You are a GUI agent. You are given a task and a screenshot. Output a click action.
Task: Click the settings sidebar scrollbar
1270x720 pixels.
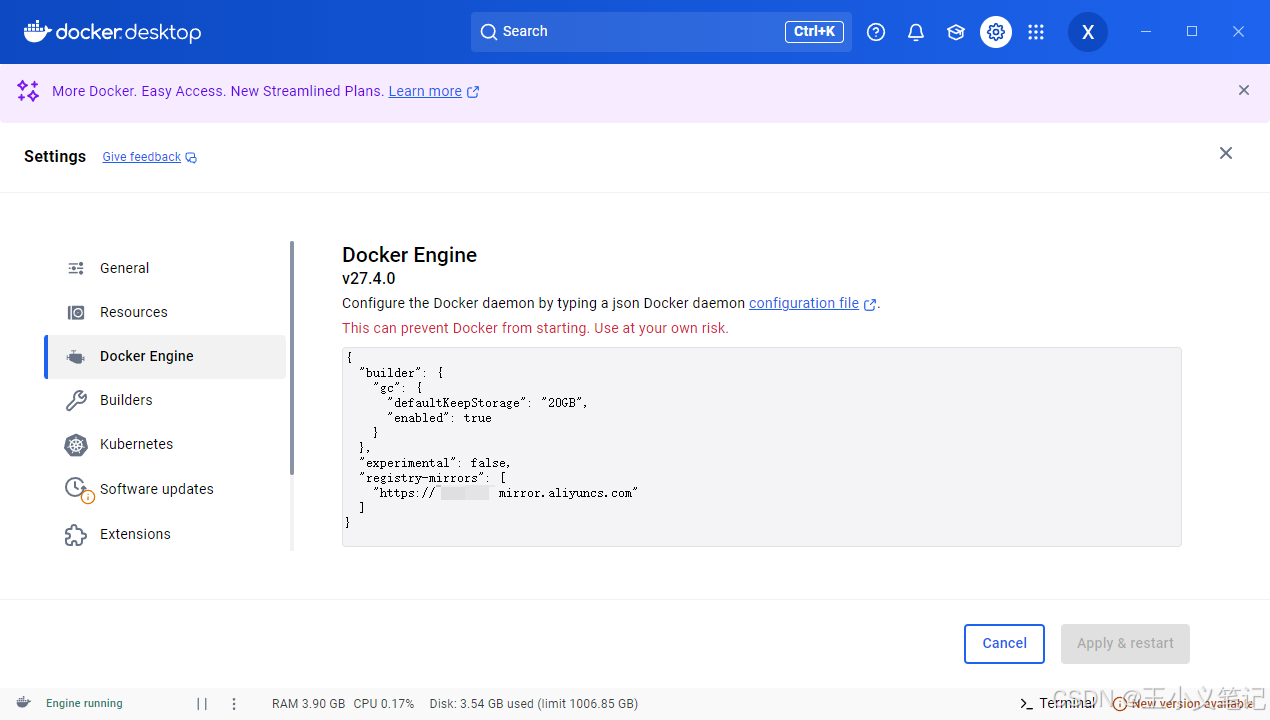[292, 358]
